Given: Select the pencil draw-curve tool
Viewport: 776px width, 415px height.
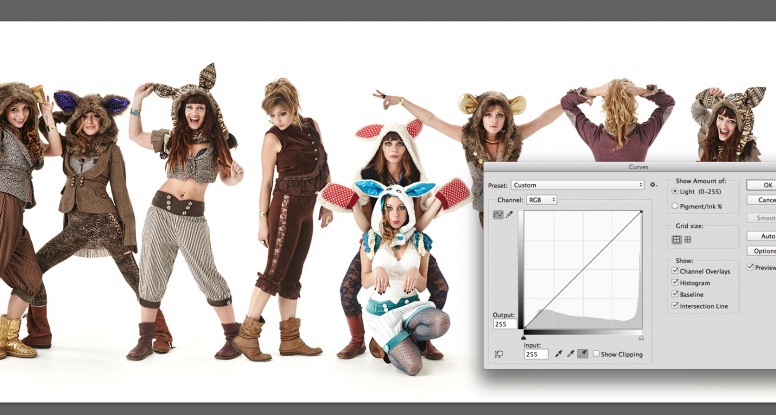Looking at the screenshot, I should tap(510, 215).
